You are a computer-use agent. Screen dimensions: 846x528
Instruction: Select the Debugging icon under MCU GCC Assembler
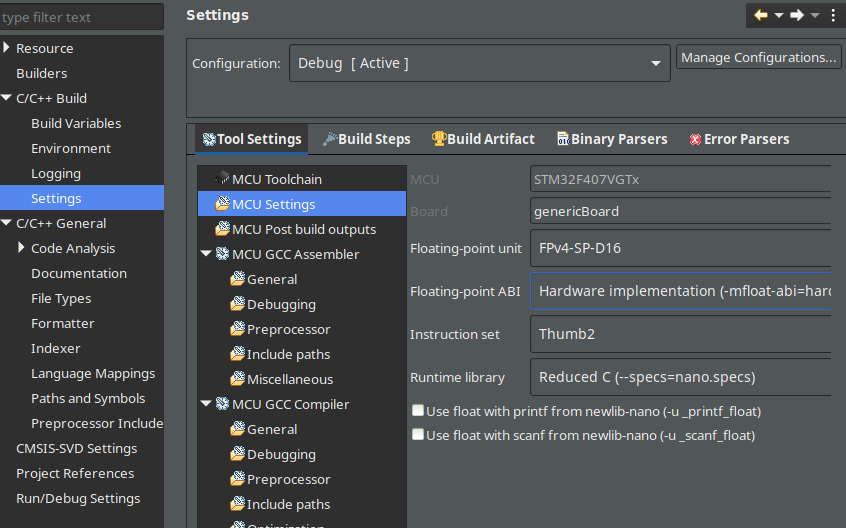click(237, 304)
